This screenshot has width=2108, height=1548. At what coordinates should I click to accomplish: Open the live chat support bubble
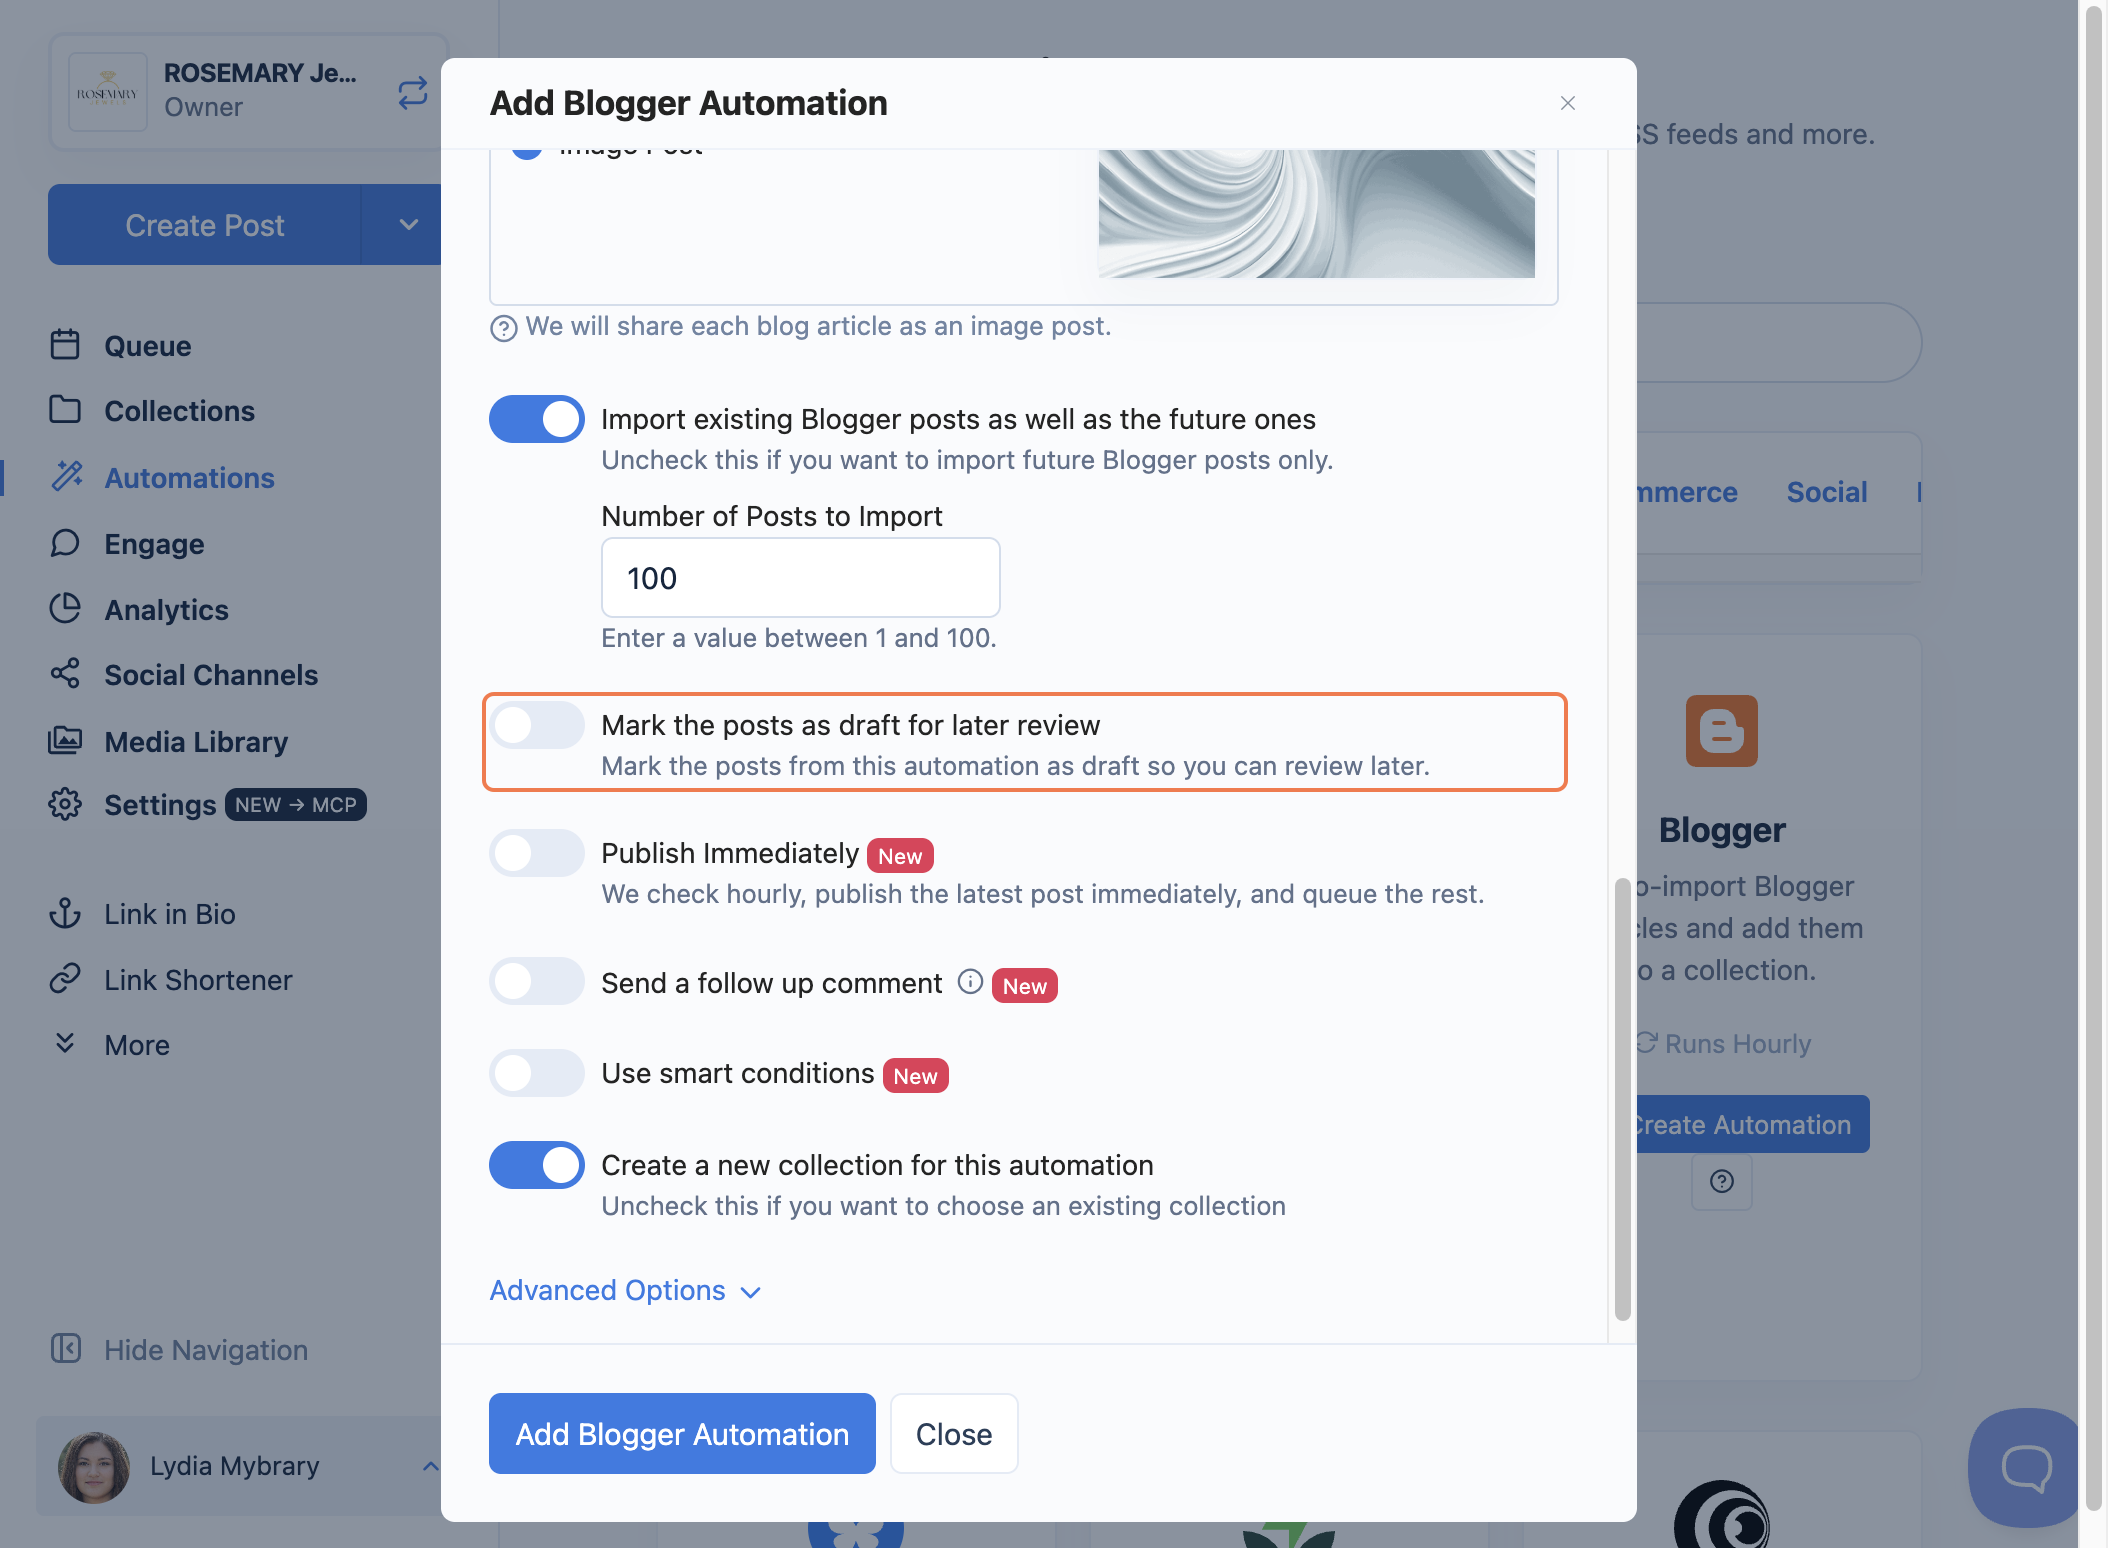tap(2025, 1468)
